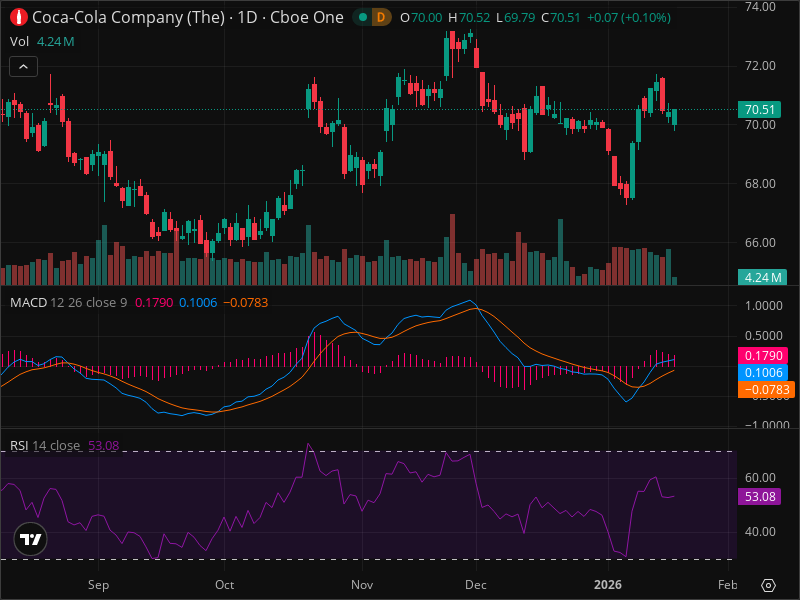Click the 66.00 price axis label
The image size is (800, 600).
click(760, 243)
